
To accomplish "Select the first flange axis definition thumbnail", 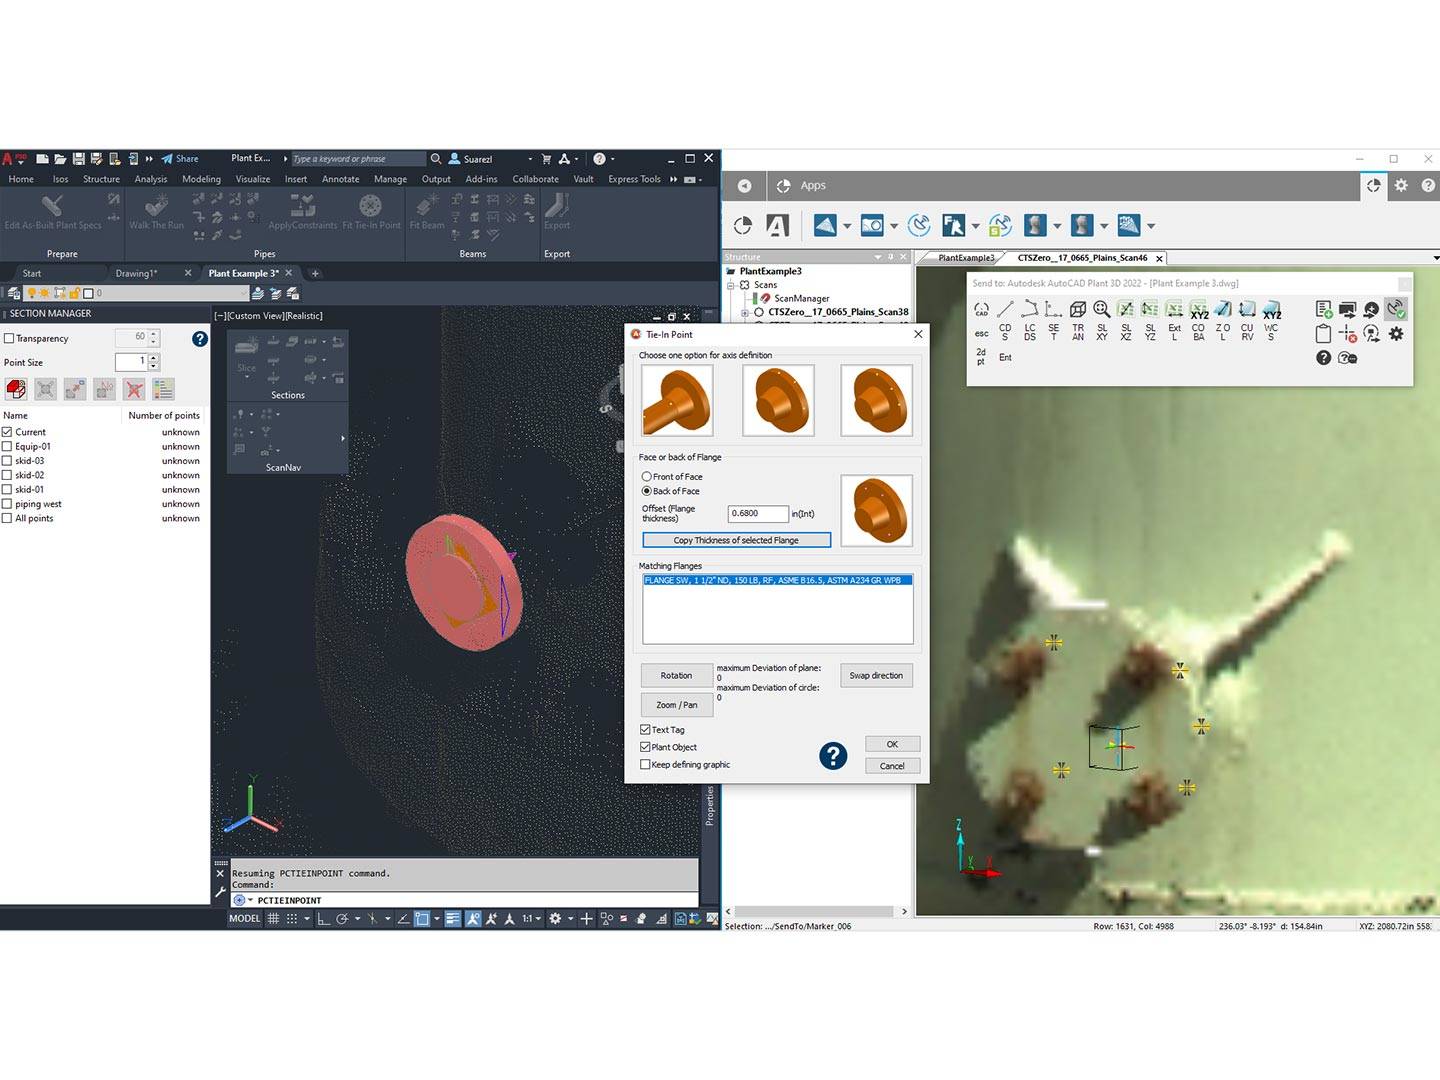I will point(677,401).
